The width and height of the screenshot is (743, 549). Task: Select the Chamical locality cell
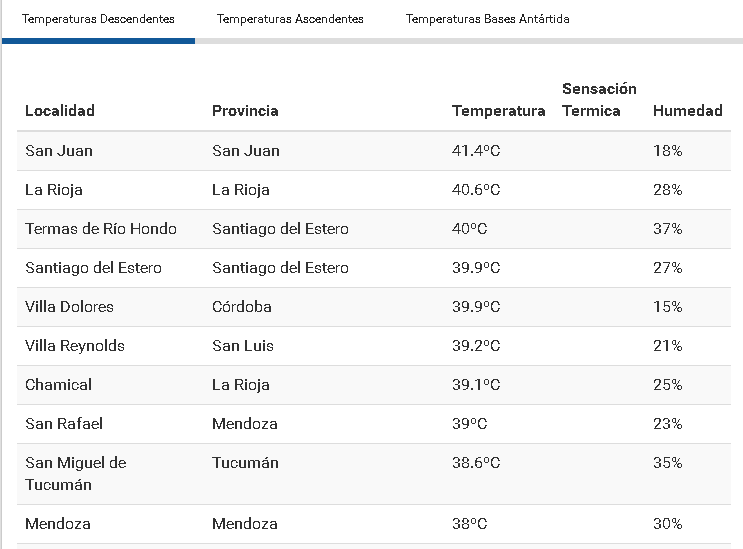click(x=58, y=385)
